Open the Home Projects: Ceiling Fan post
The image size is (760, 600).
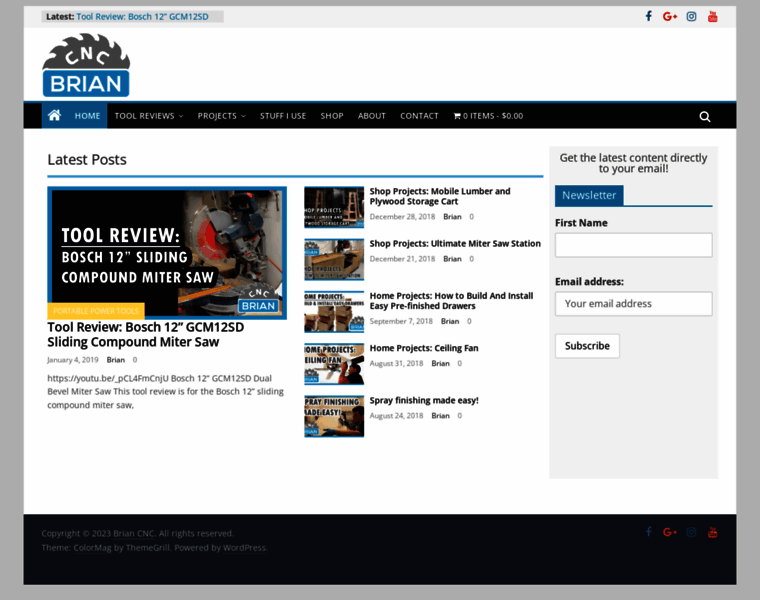(424, 348)
